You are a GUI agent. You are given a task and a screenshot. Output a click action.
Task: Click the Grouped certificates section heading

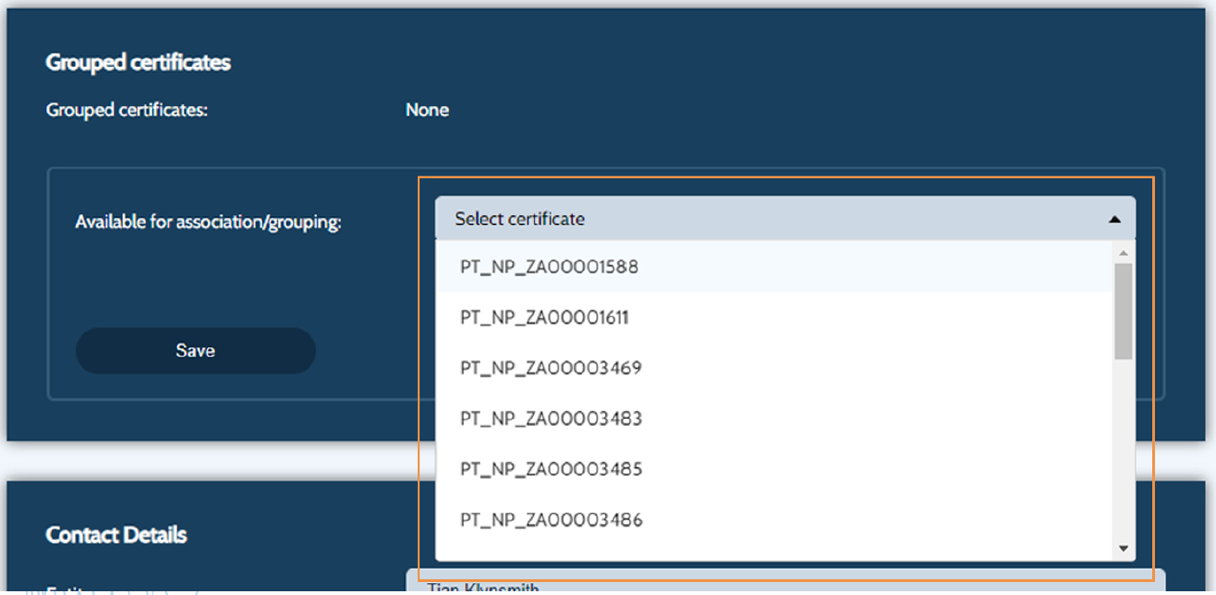pos(138,62)
